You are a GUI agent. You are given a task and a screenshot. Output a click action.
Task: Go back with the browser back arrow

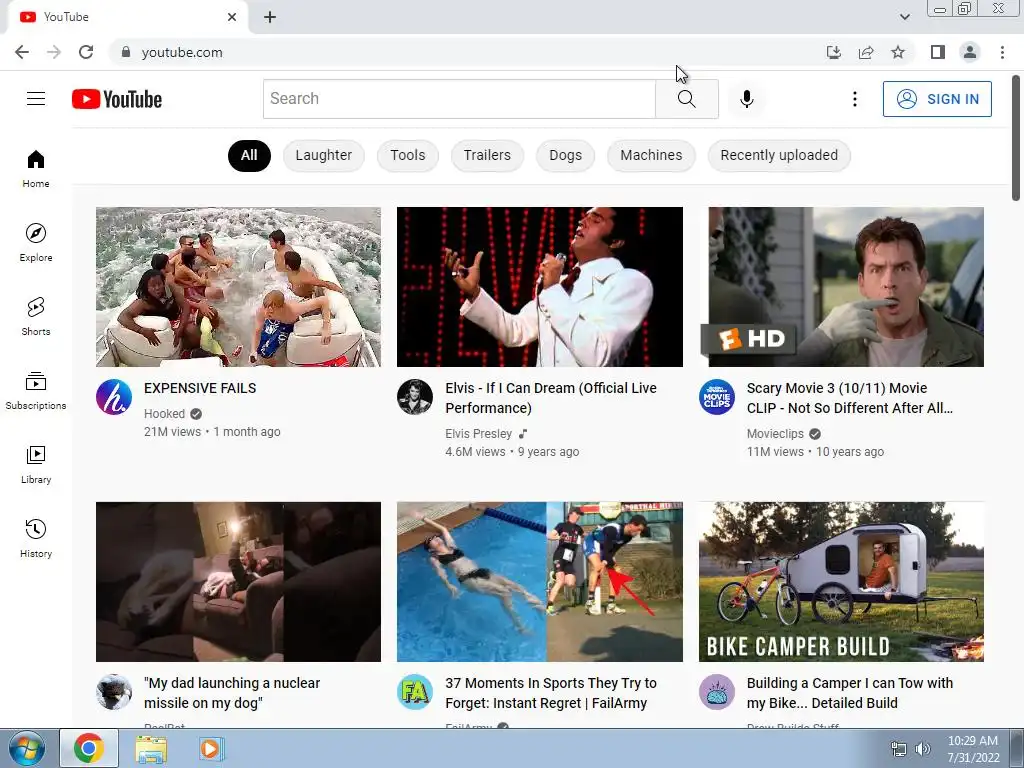(22, 52)
